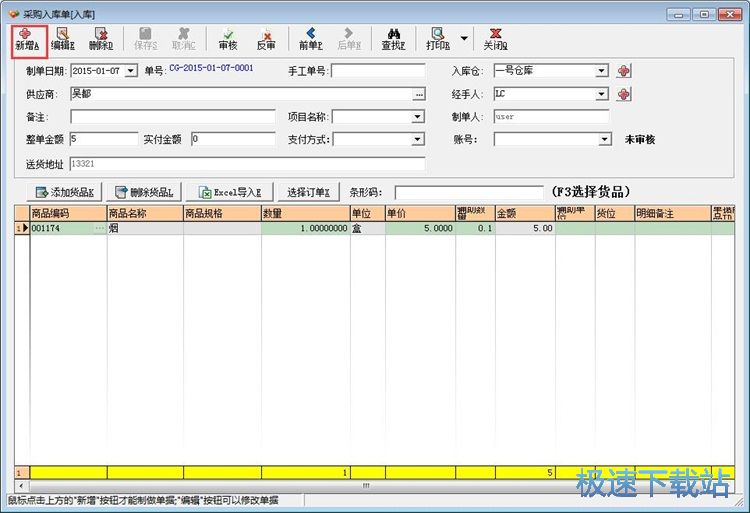Click the 货位 column header
Image resolution: width=750 pixels, height=513 pixels.
pyautogui.click(x=615, y=213)
